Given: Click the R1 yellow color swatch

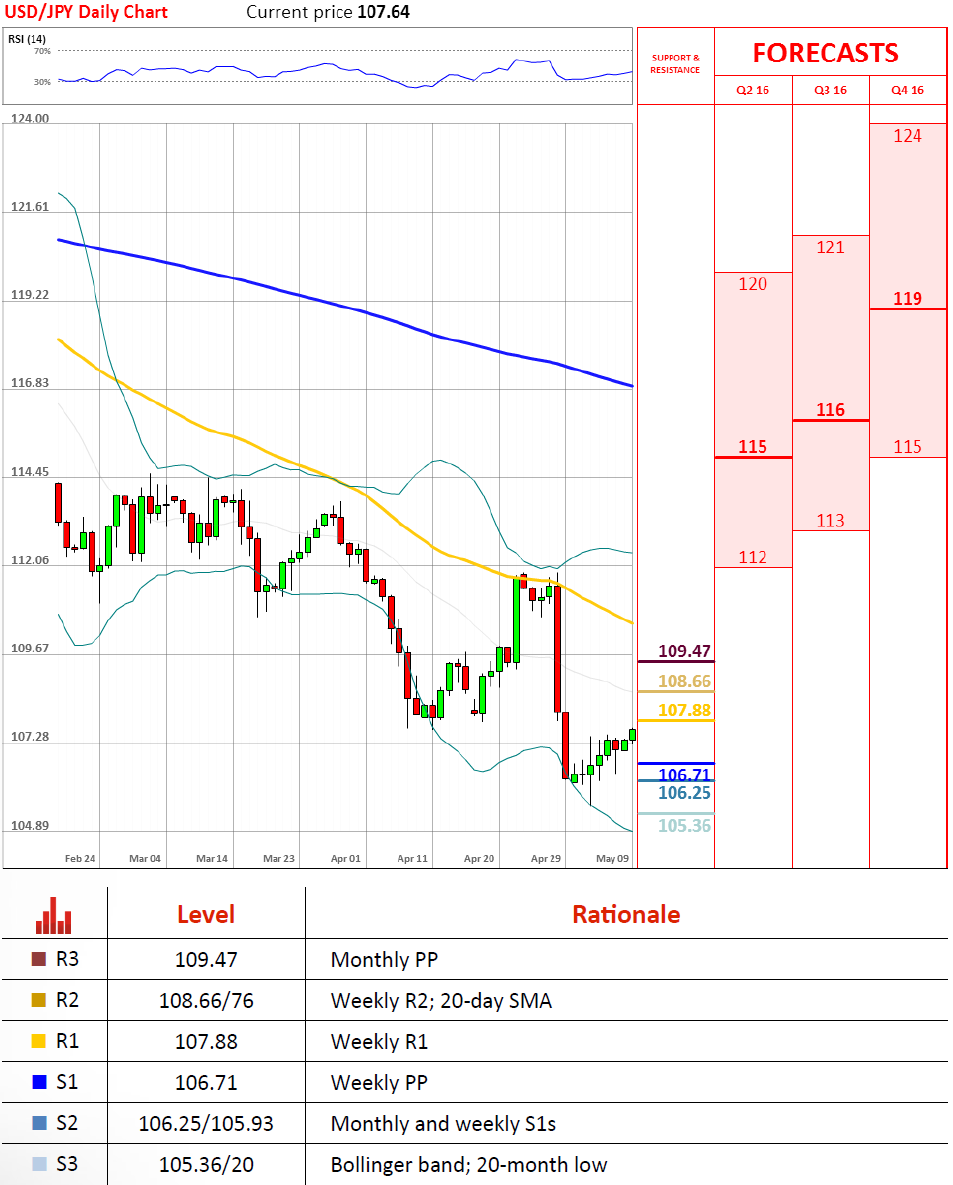Looking at the screenshot, I should tap(39, 1041).
